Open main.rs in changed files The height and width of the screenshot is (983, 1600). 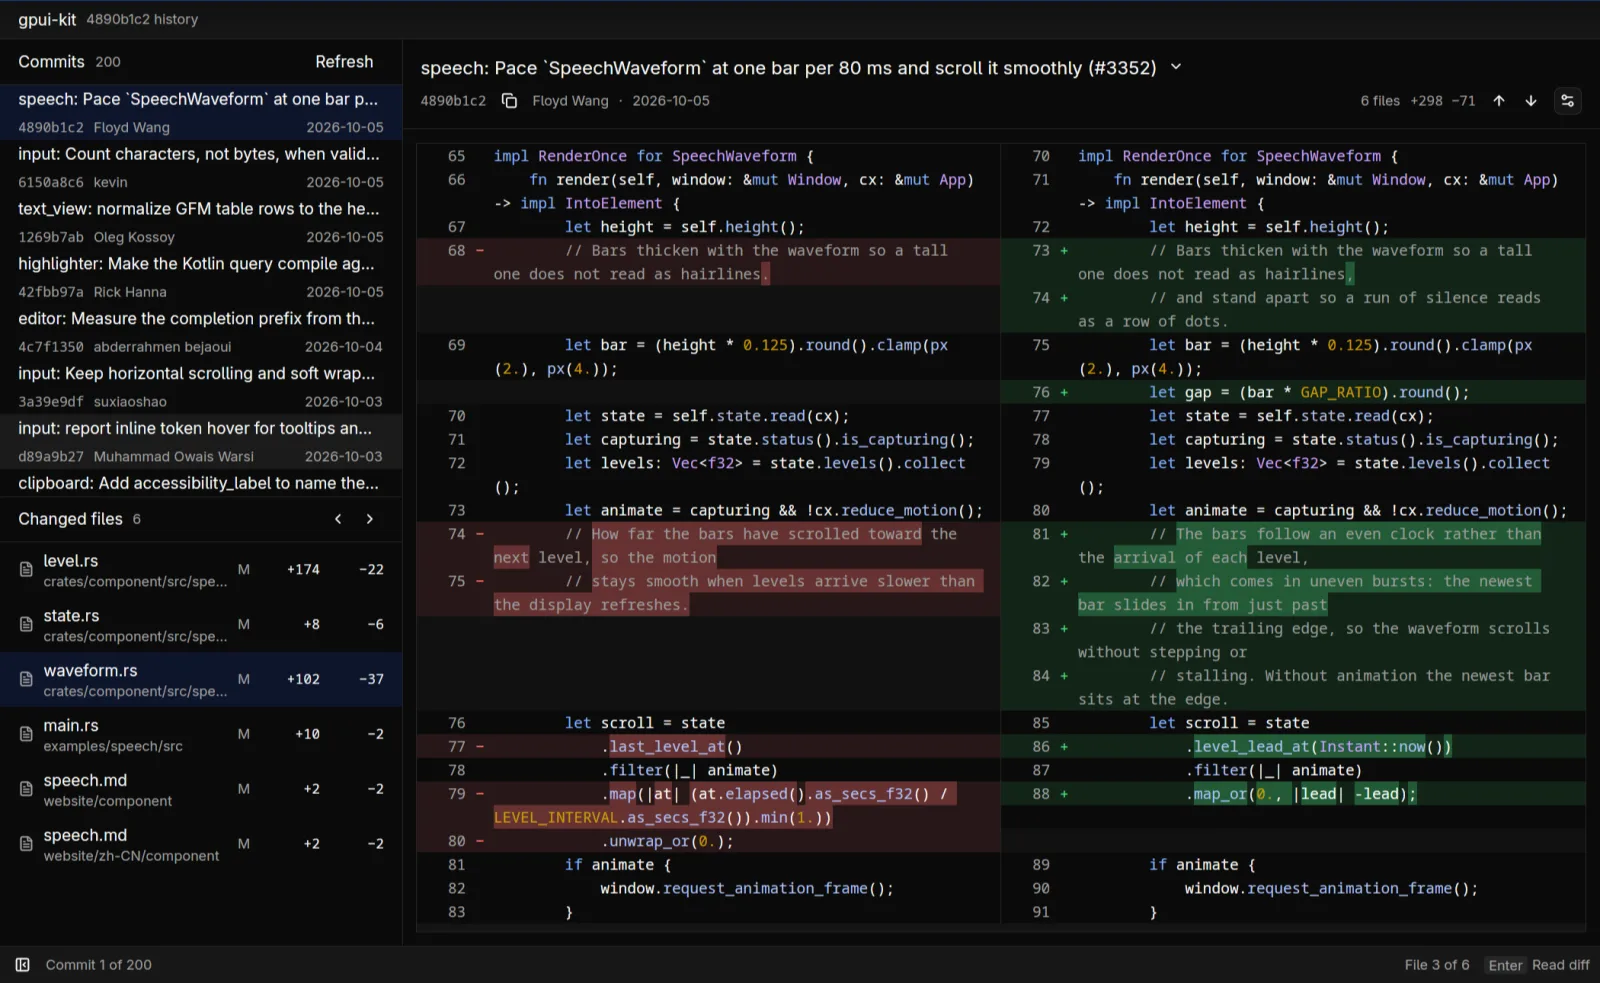tap(201, 735)
